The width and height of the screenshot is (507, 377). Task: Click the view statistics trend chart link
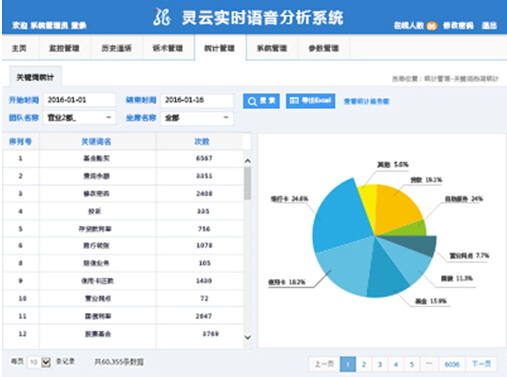[x=366, y=101]
